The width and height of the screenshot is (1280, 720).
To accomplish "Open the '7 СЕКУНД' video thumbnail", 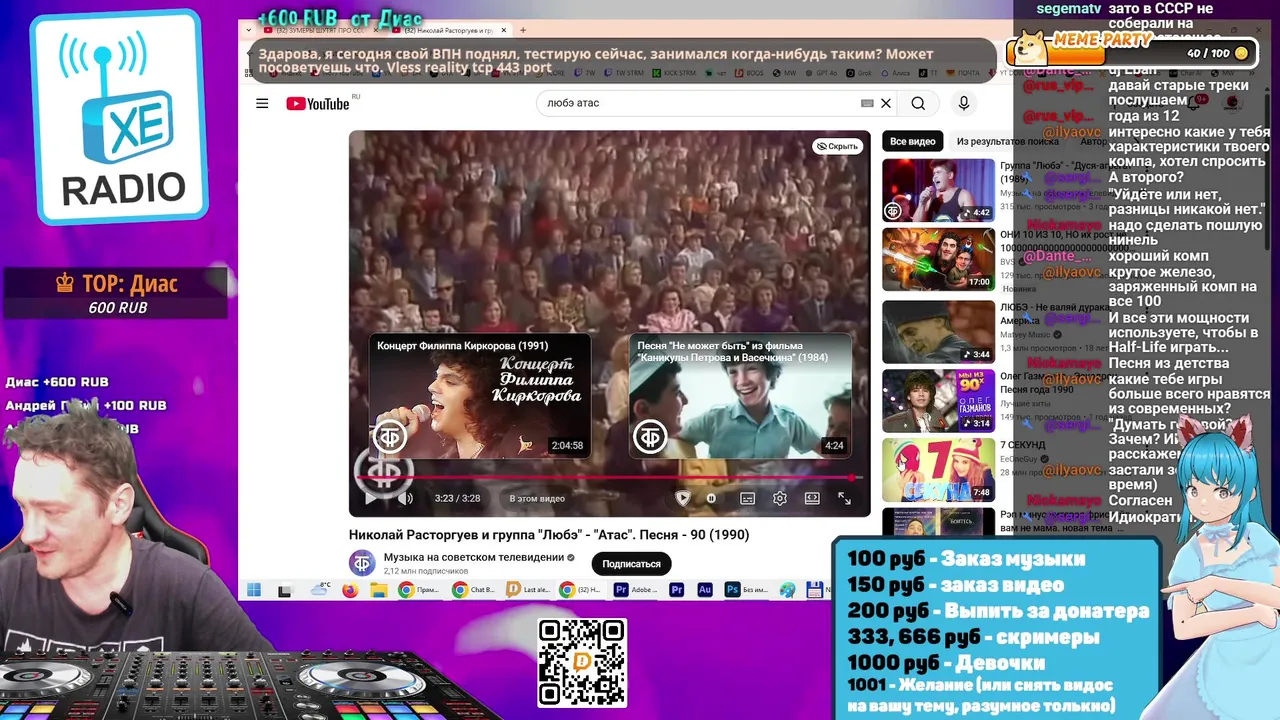I will pos(938,470).
